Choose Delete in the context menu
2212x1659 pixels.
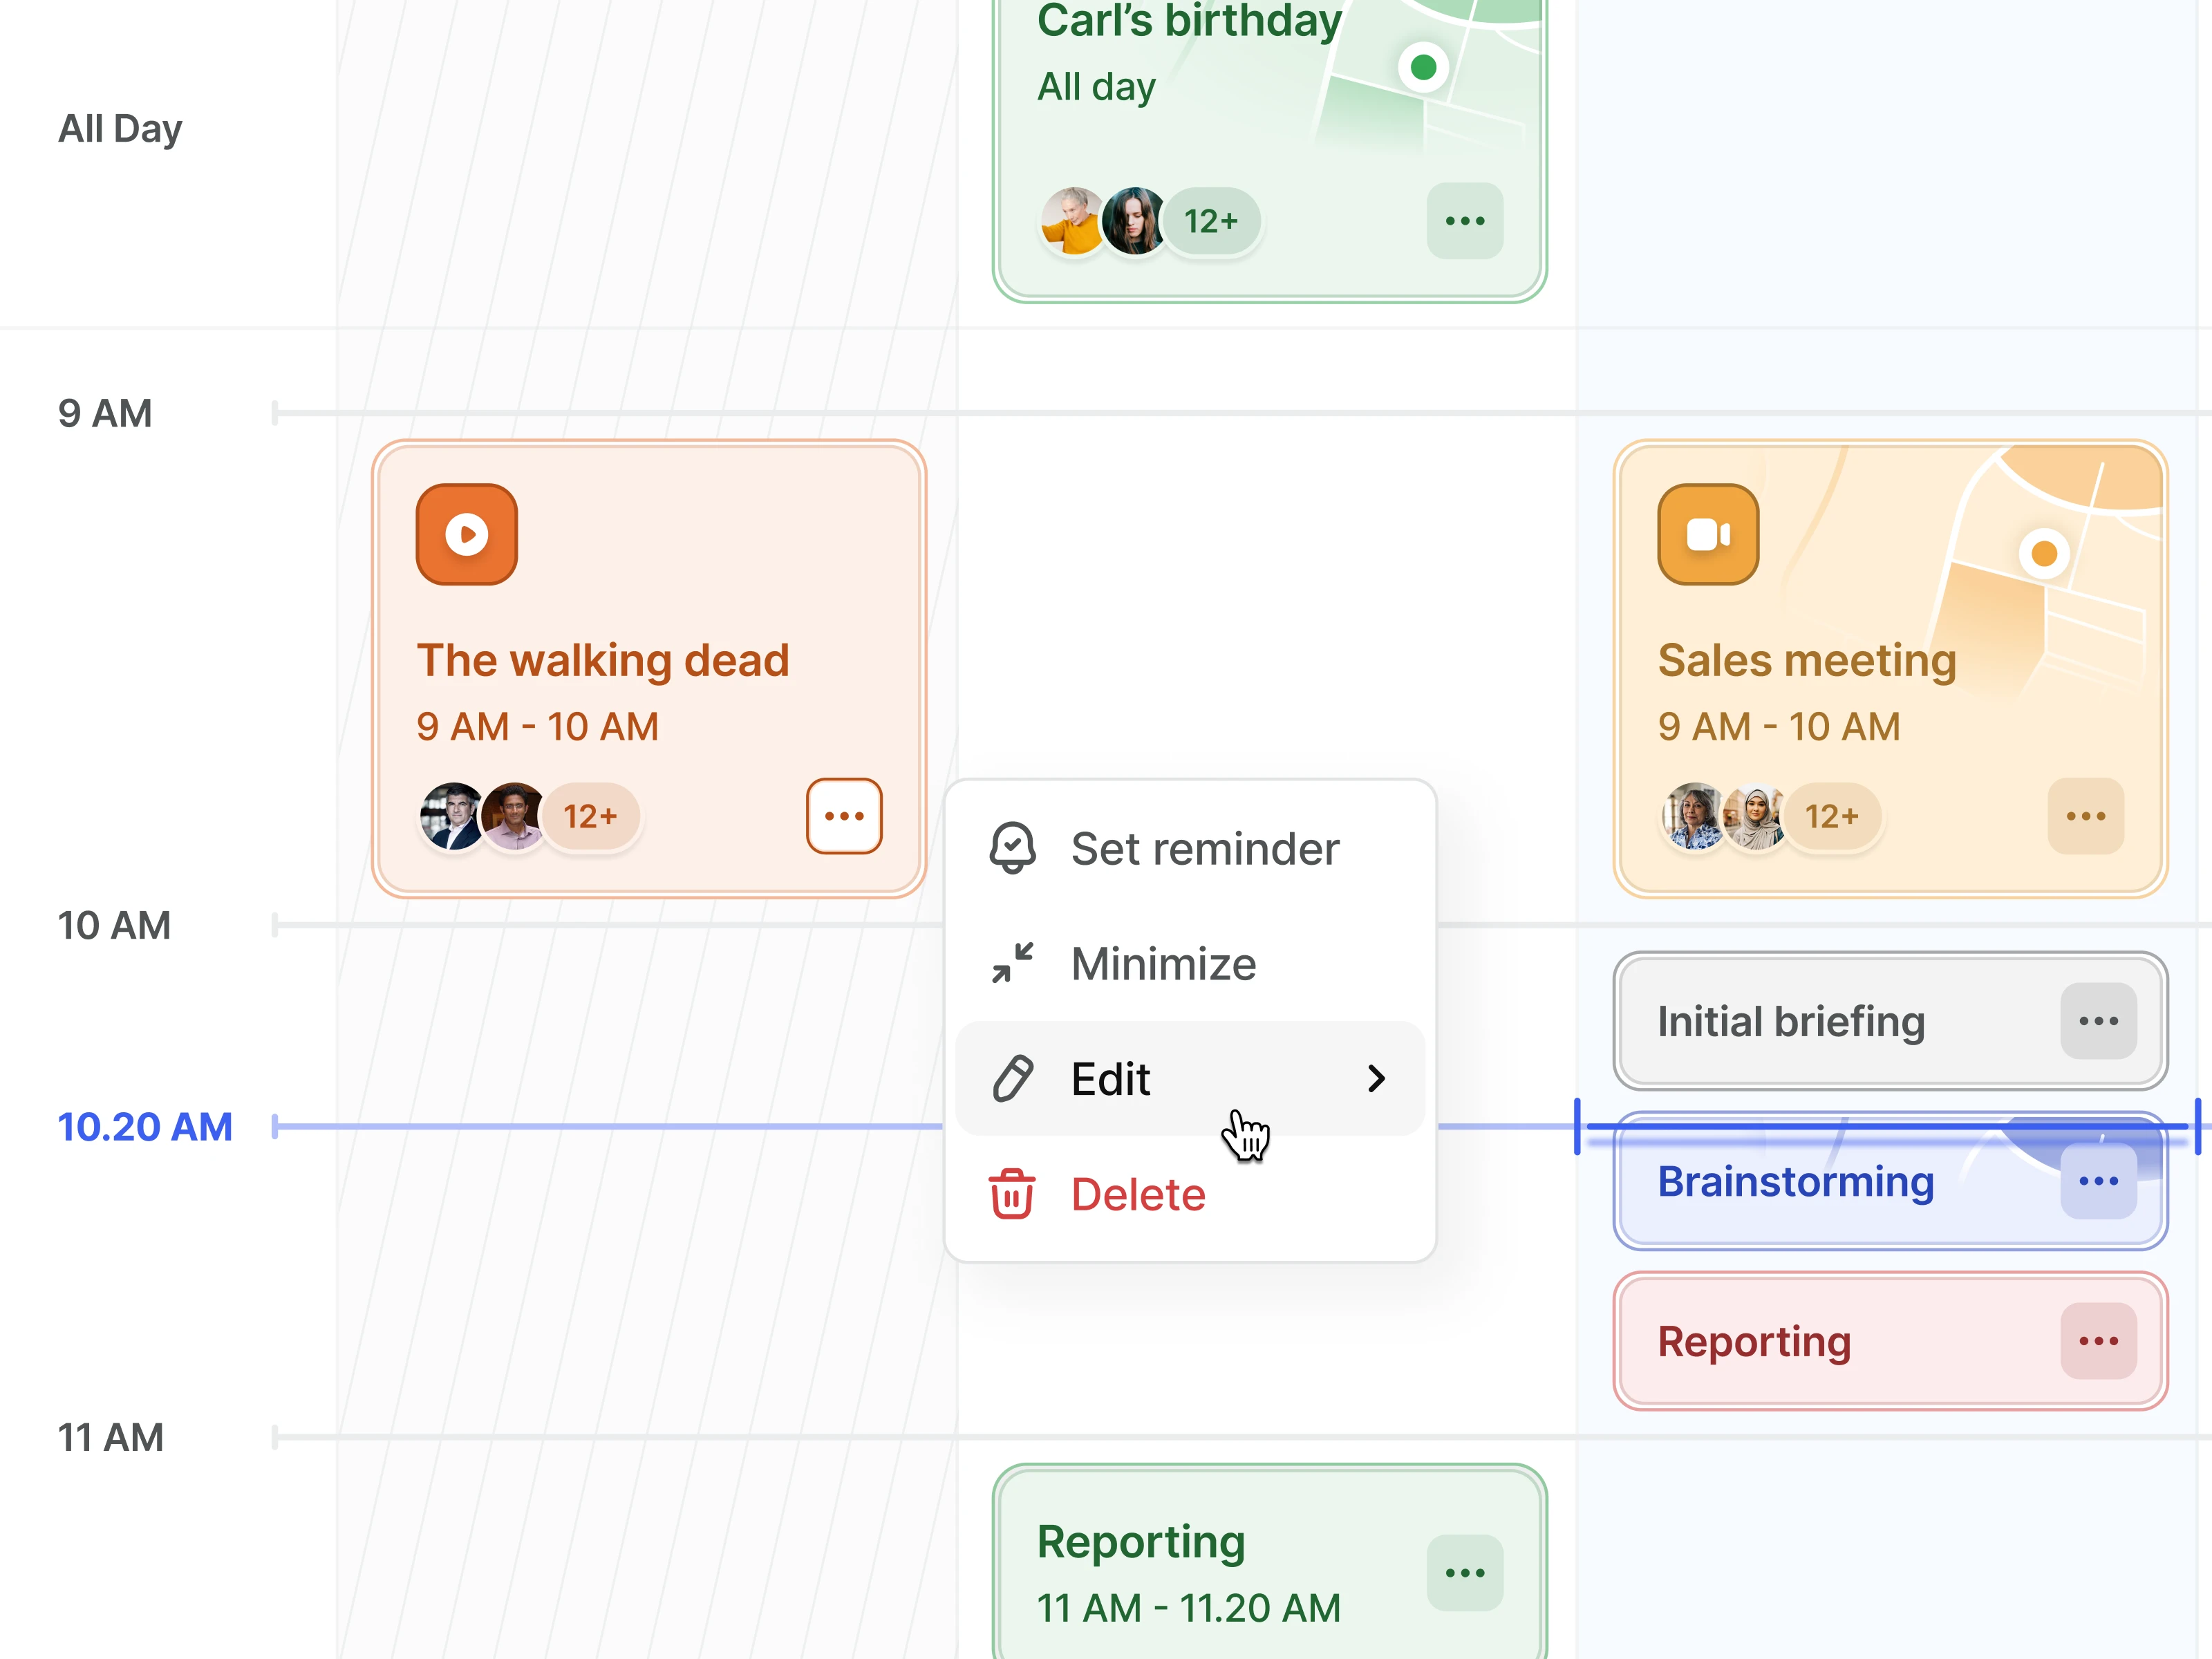pos(1138,1194)
